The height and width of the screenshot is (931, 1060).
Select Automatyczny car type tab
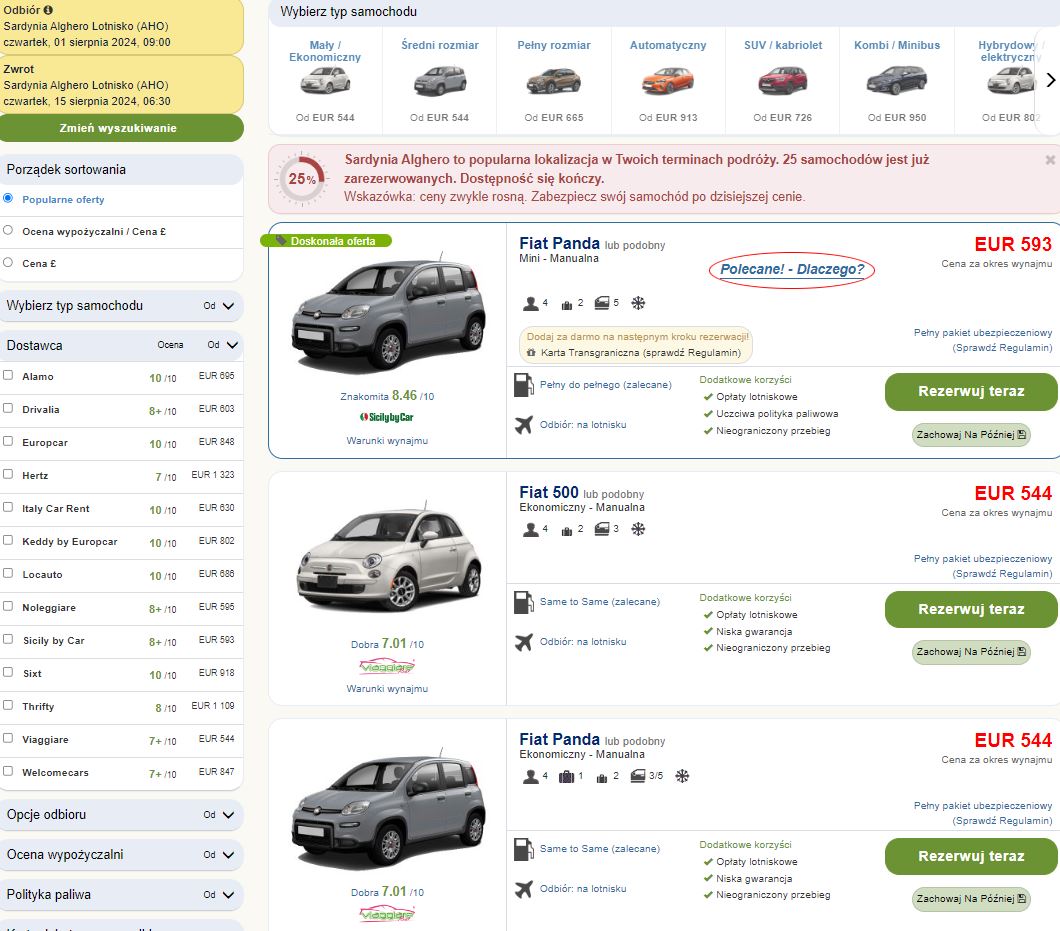pos(668,80)
